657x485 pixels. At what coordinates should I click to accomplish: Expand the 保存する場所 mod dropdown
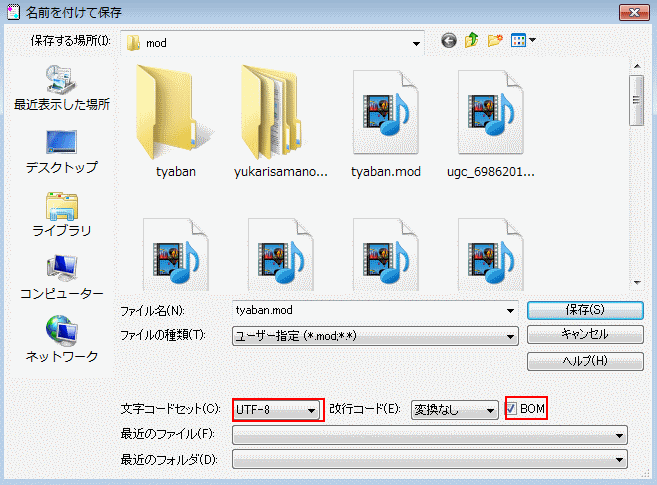(x=416, y=43)
